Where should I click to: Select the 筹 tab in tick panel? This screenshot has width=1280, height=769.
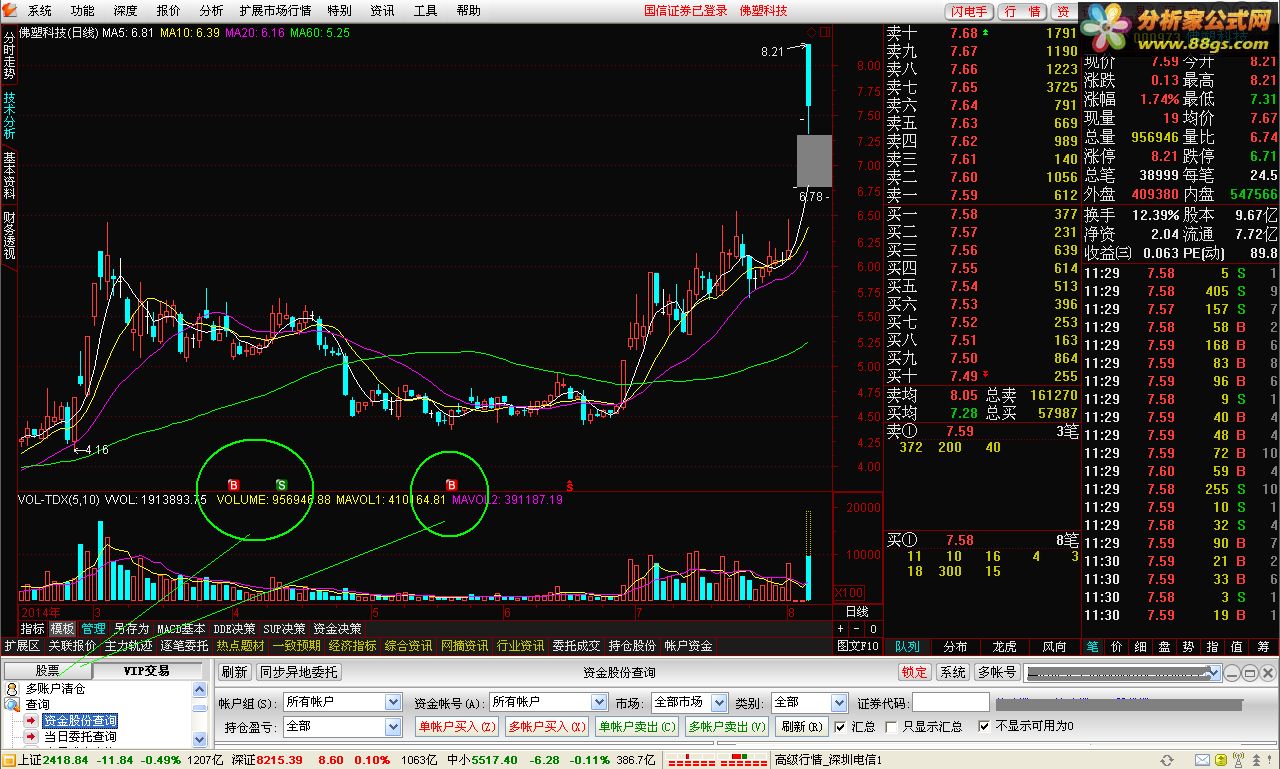point(1263,647)
